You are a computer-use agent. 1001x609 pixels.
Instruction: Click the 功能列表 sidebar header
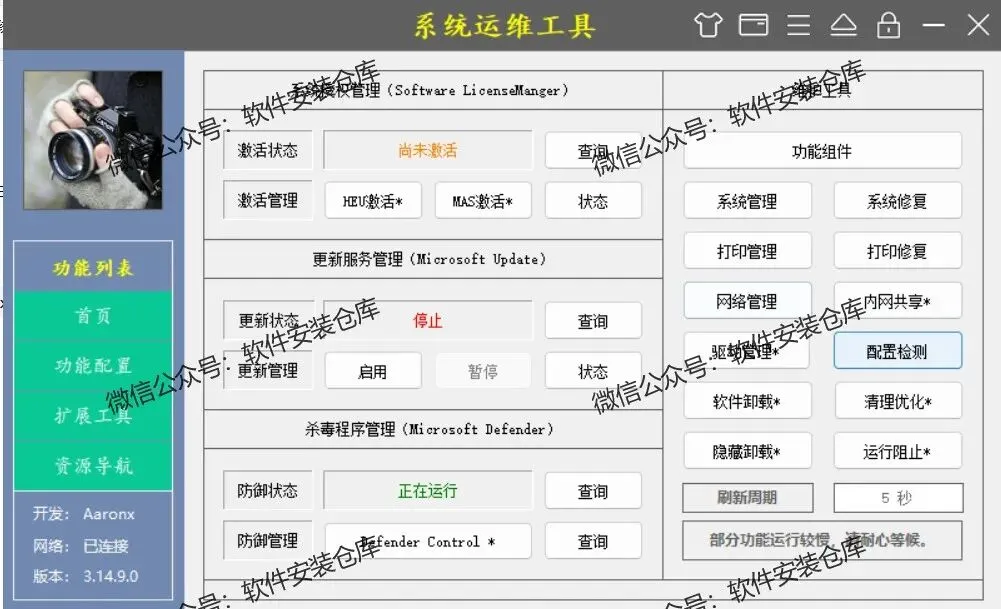(x=93, y=267)
